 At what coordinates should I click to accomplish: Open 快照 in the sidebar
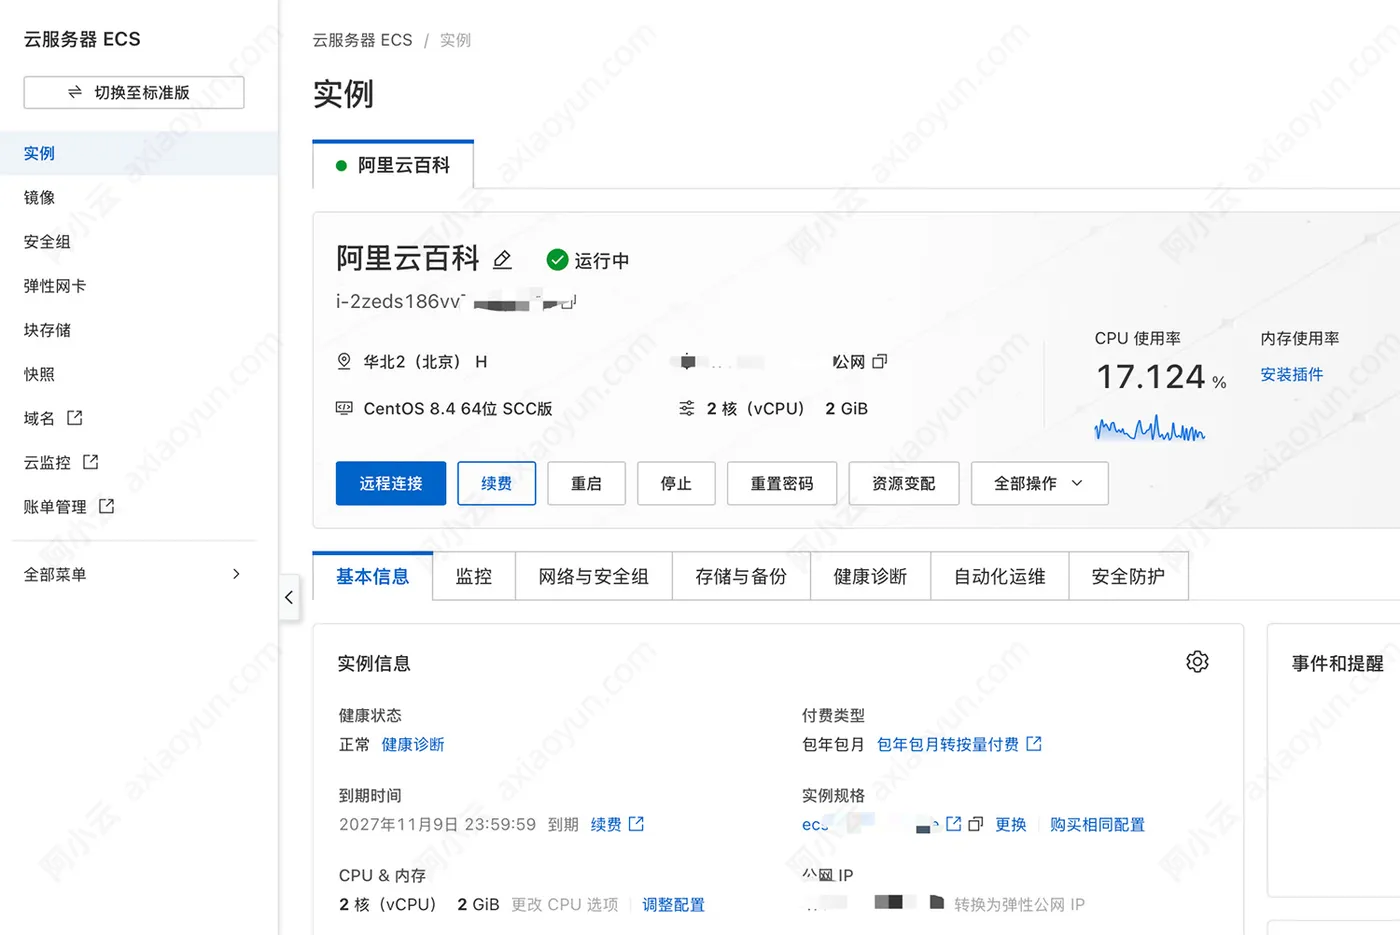click(139, 373)
